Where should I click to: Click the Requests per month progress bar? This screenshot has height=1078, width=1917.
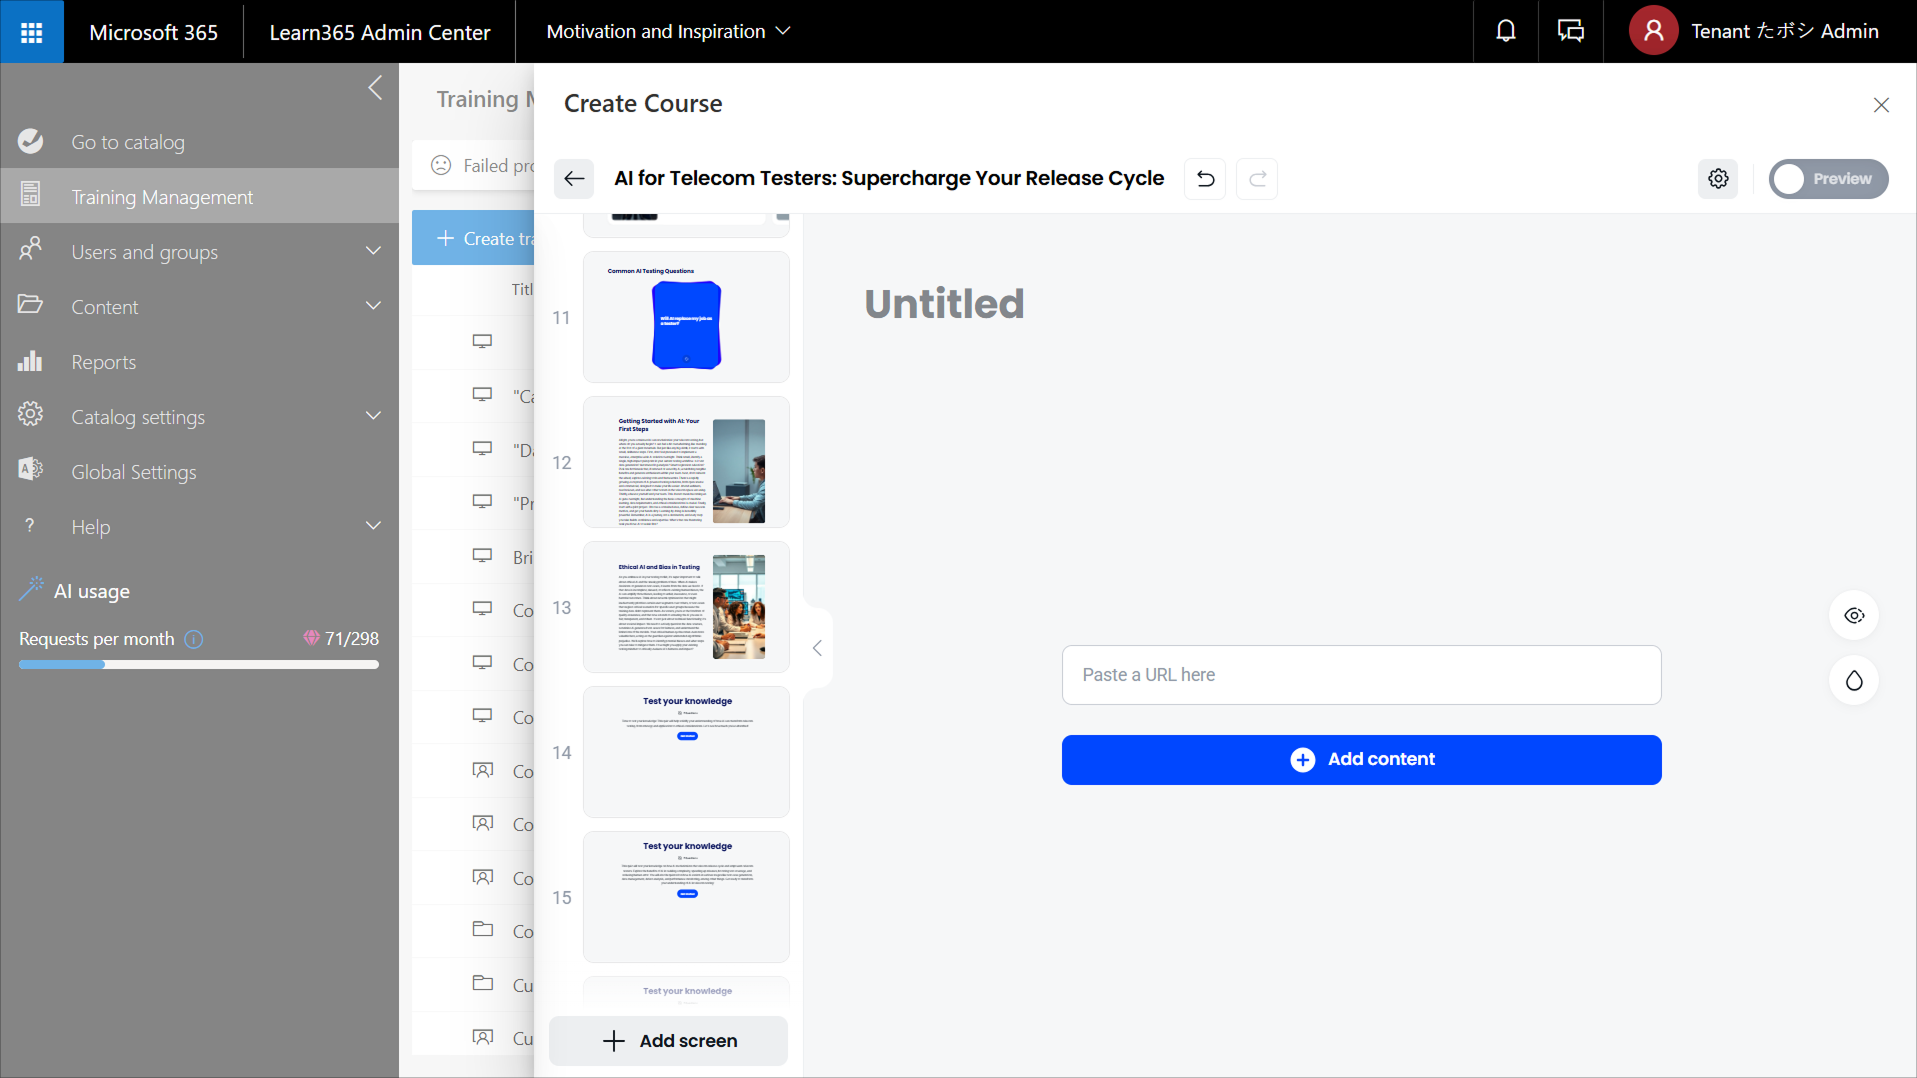click(x=198, y=665)
